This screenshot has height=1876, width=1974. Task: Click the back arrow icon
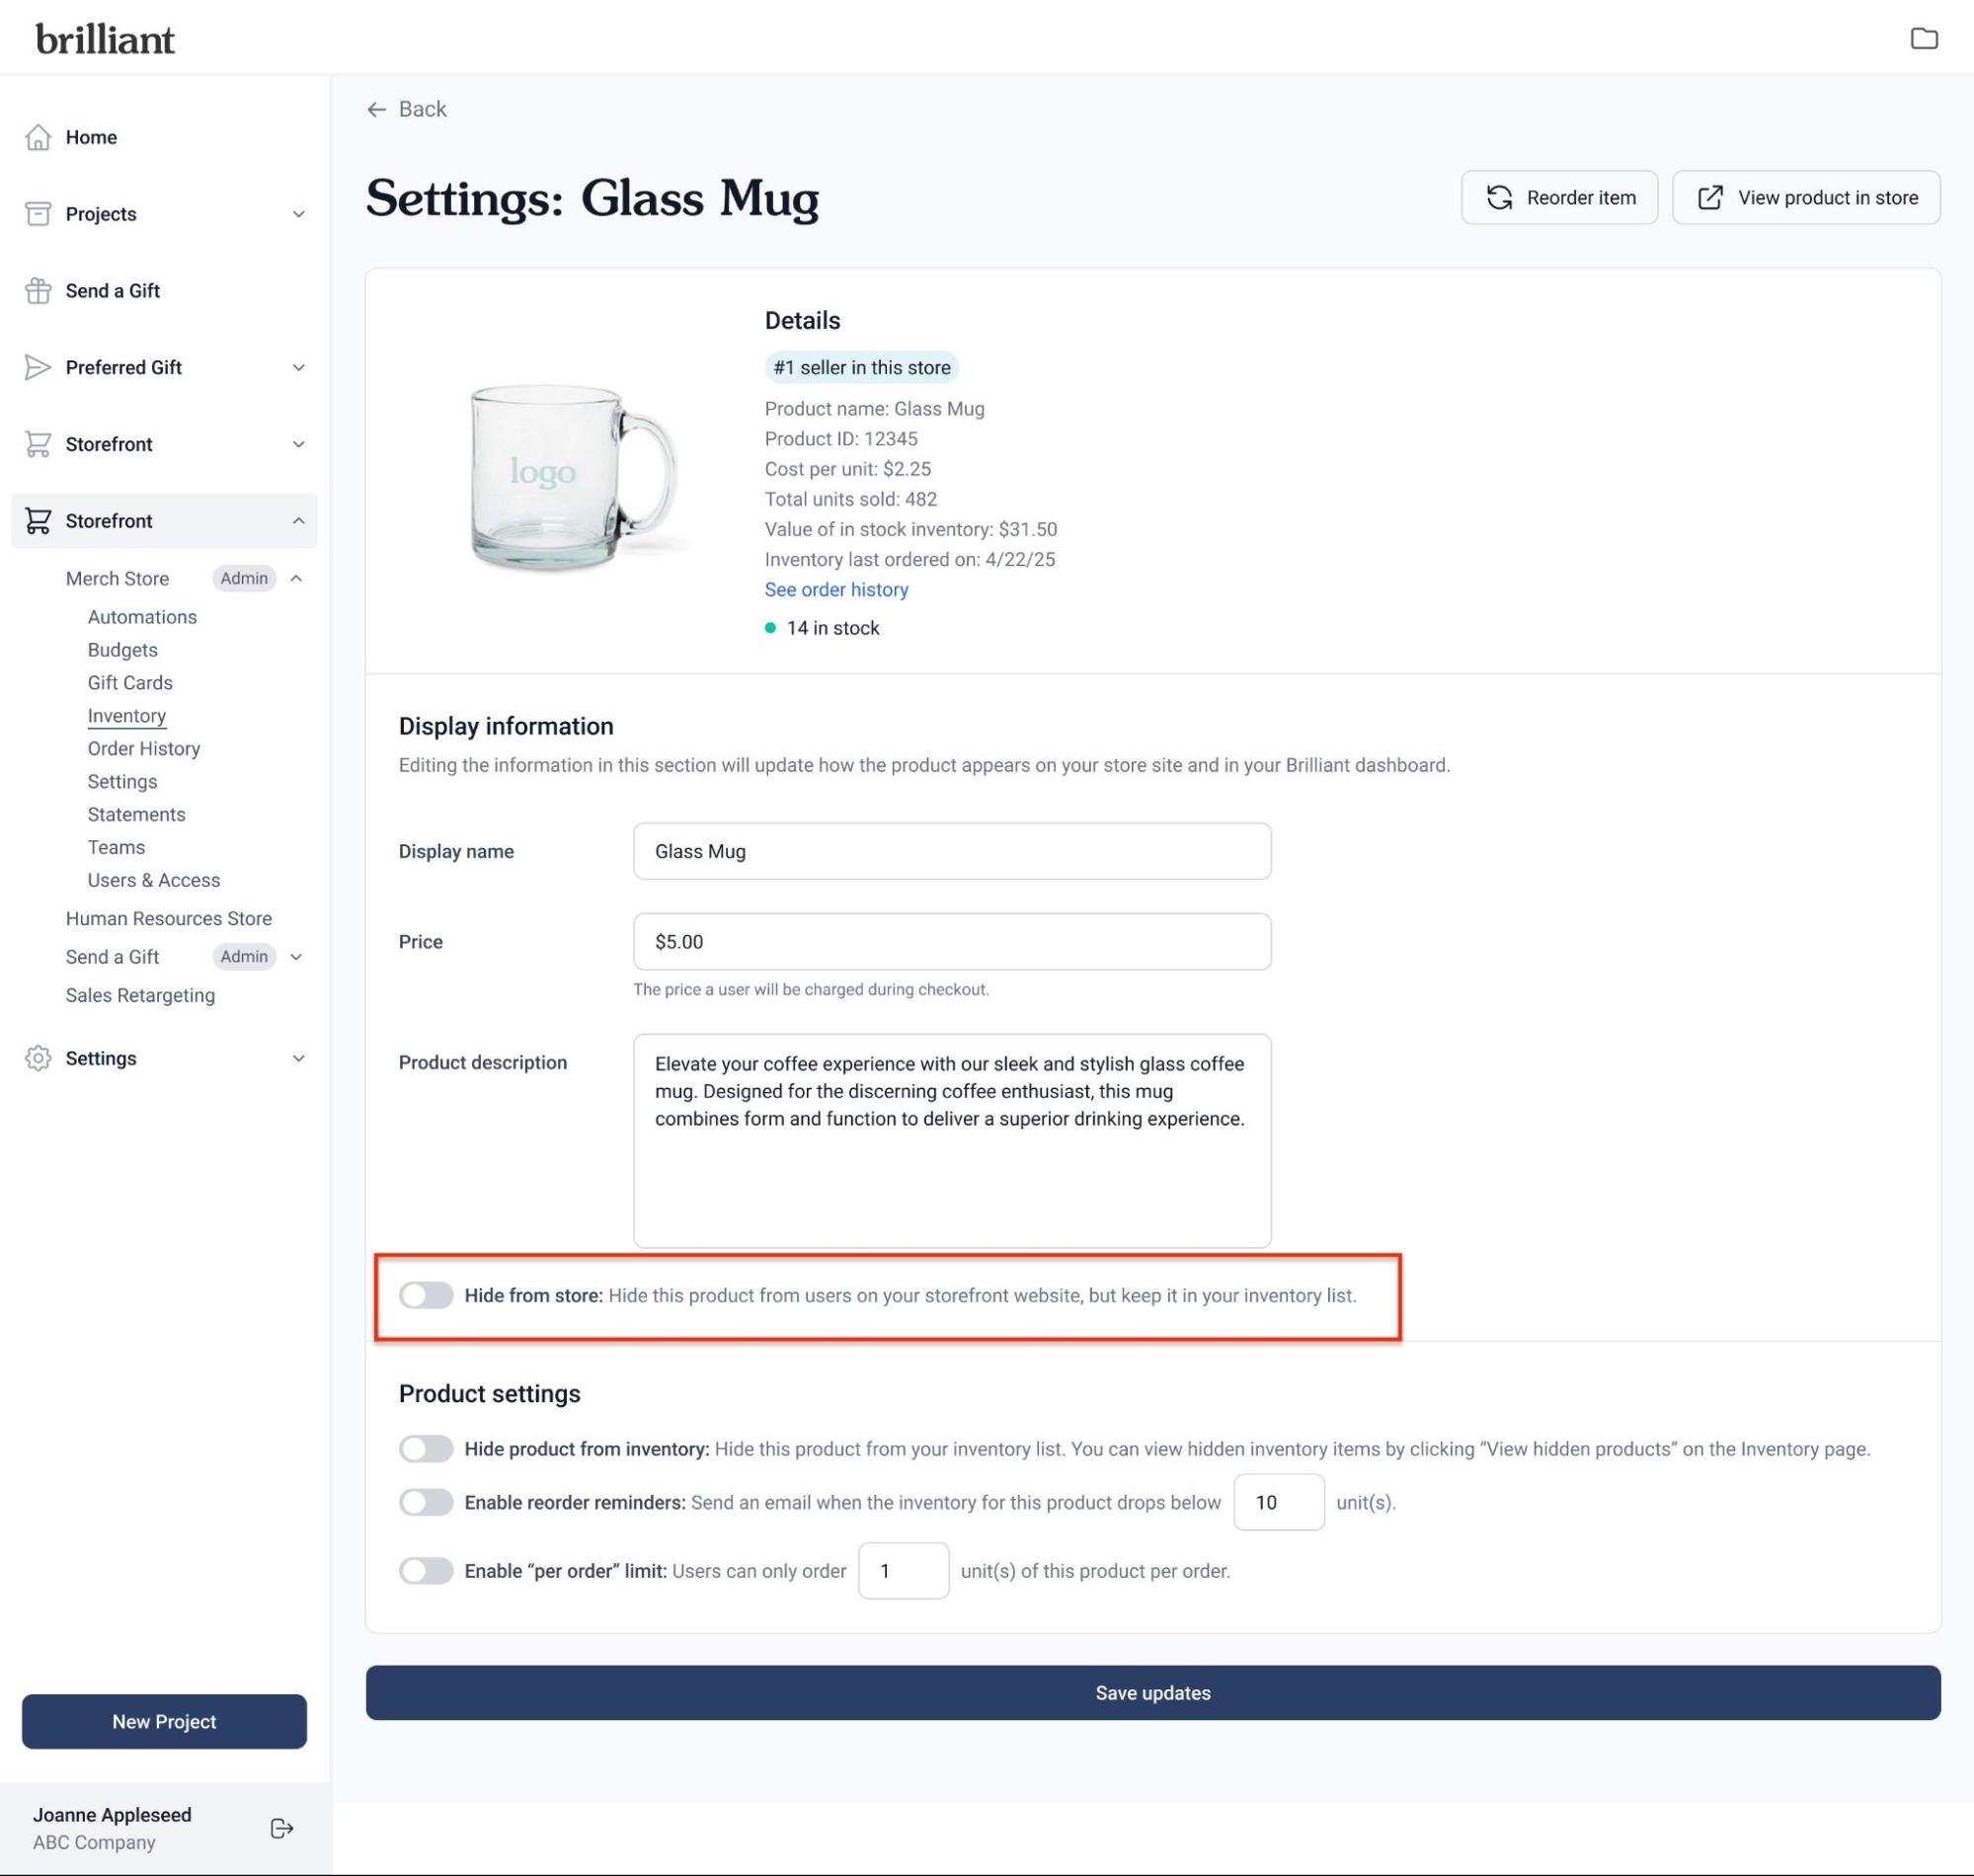click(x=376, y=109)
